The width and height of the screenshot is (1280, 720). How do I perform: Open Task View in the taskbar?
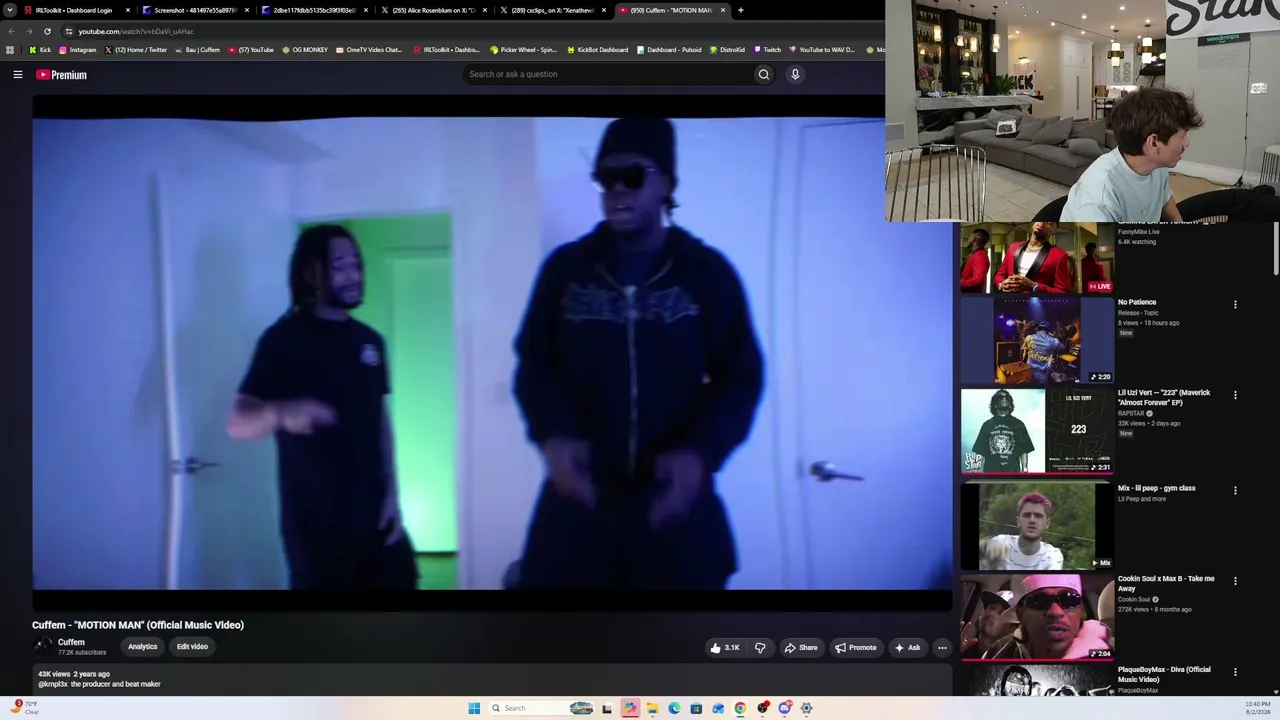[606, 708]
